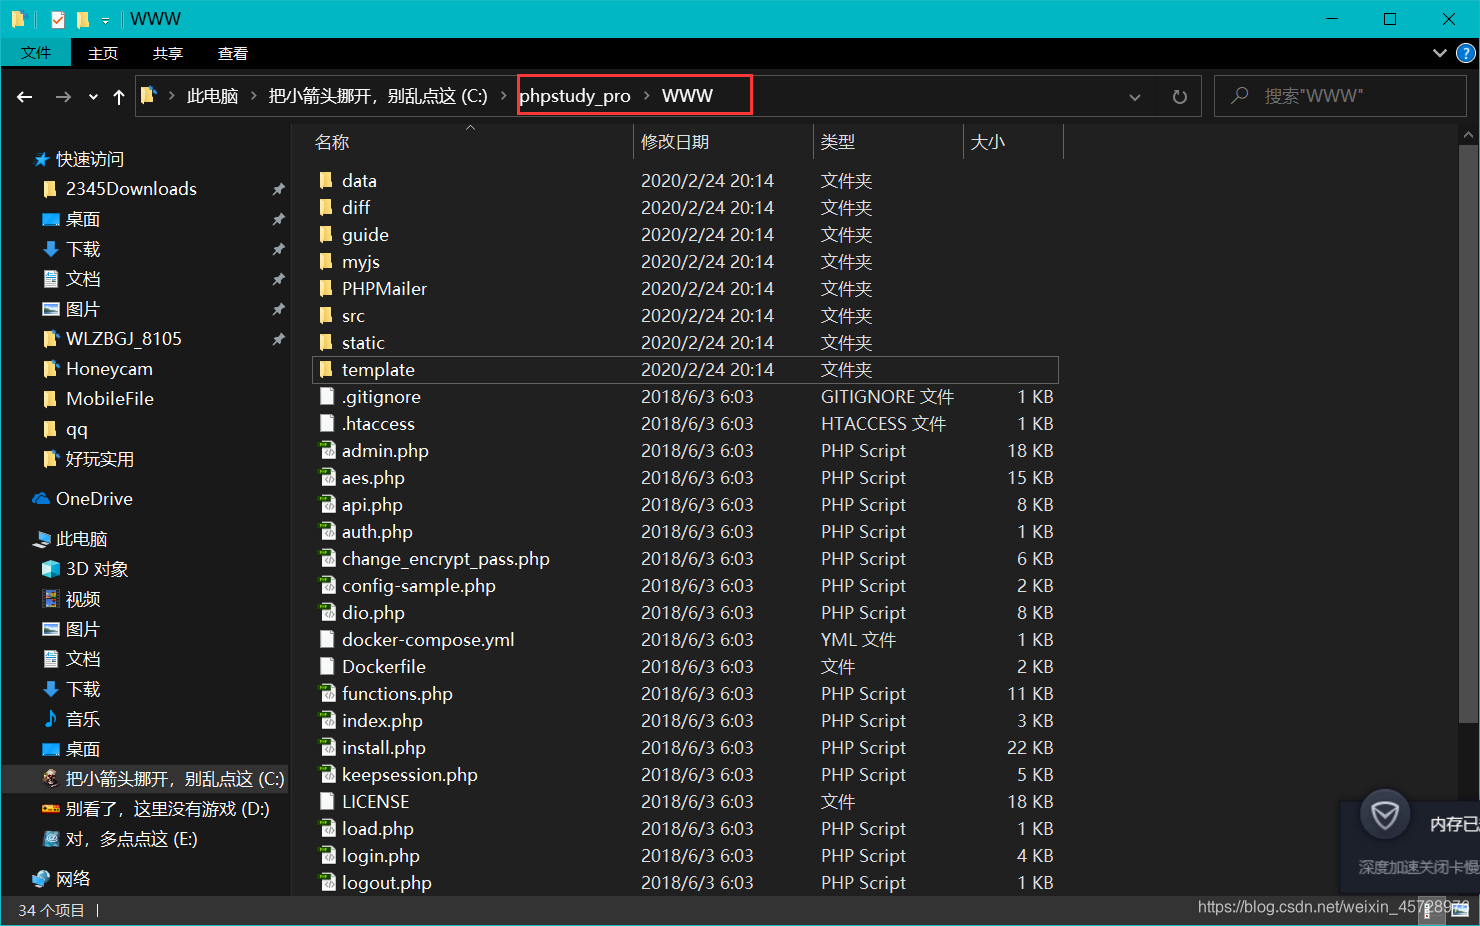Sort by the 大小 column header
This screenshot has width=1480, height=926.
[x=988, y=142]
